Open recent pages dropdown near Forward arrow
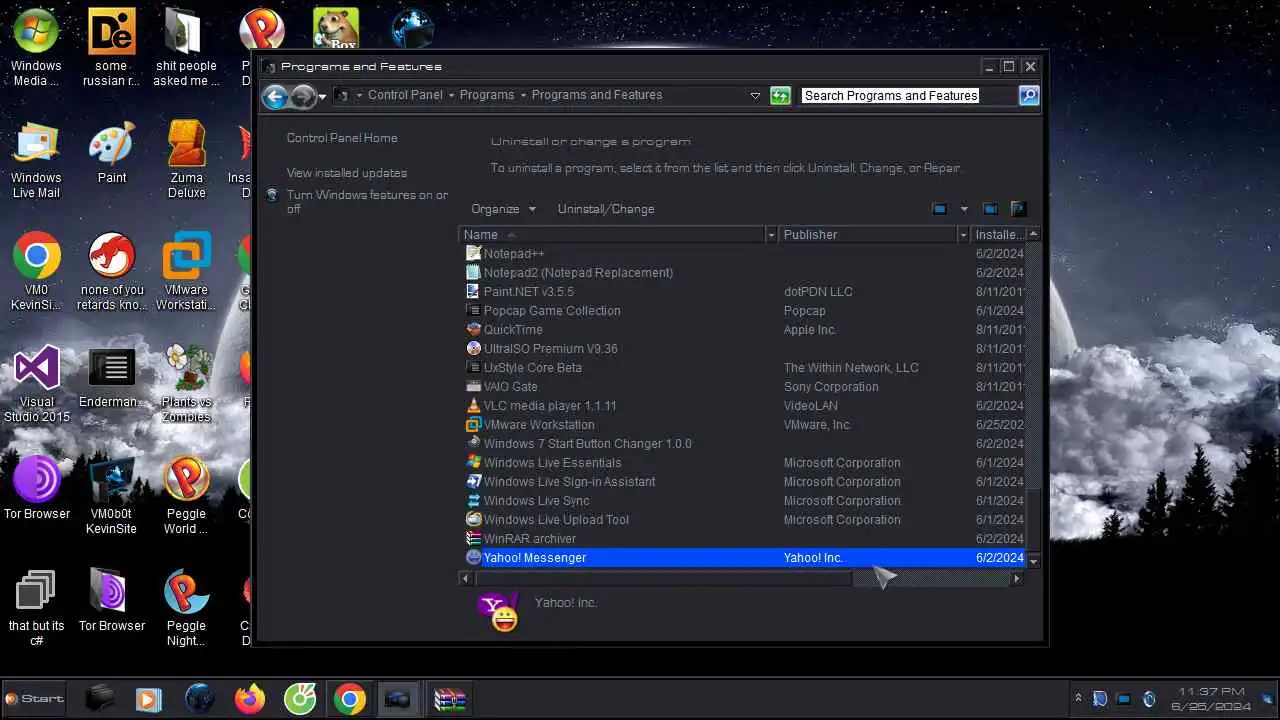 coord(322,97)
